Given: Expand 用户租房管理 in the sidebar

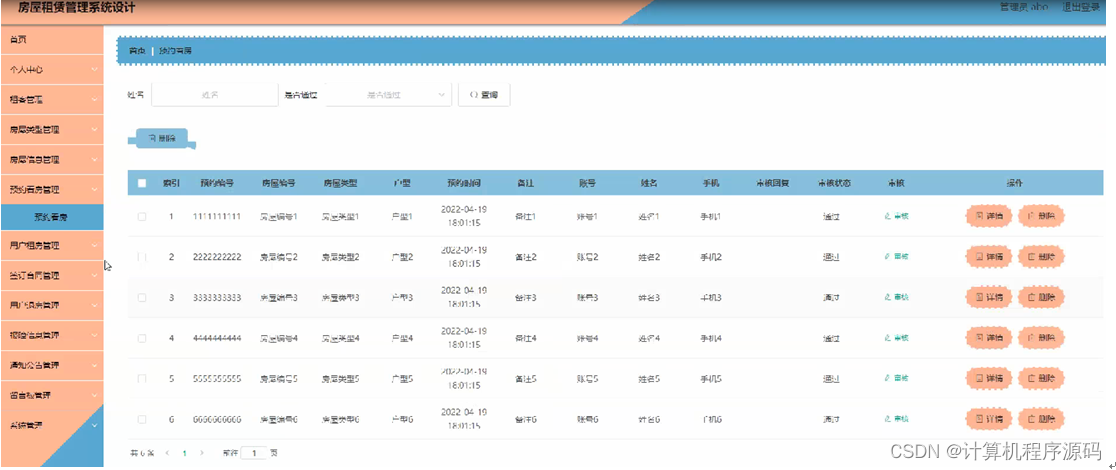Looking at the screenshot, I should (51, 246).
